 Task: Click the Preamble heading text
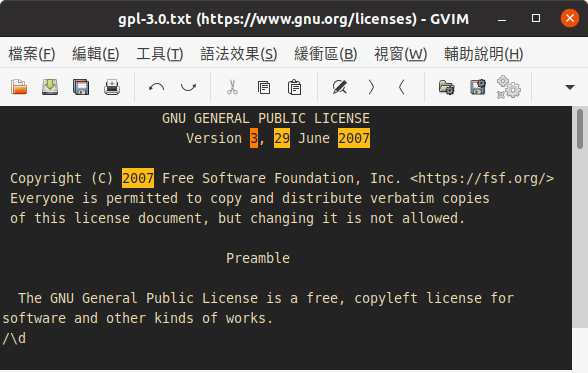(x=258, y=258)
